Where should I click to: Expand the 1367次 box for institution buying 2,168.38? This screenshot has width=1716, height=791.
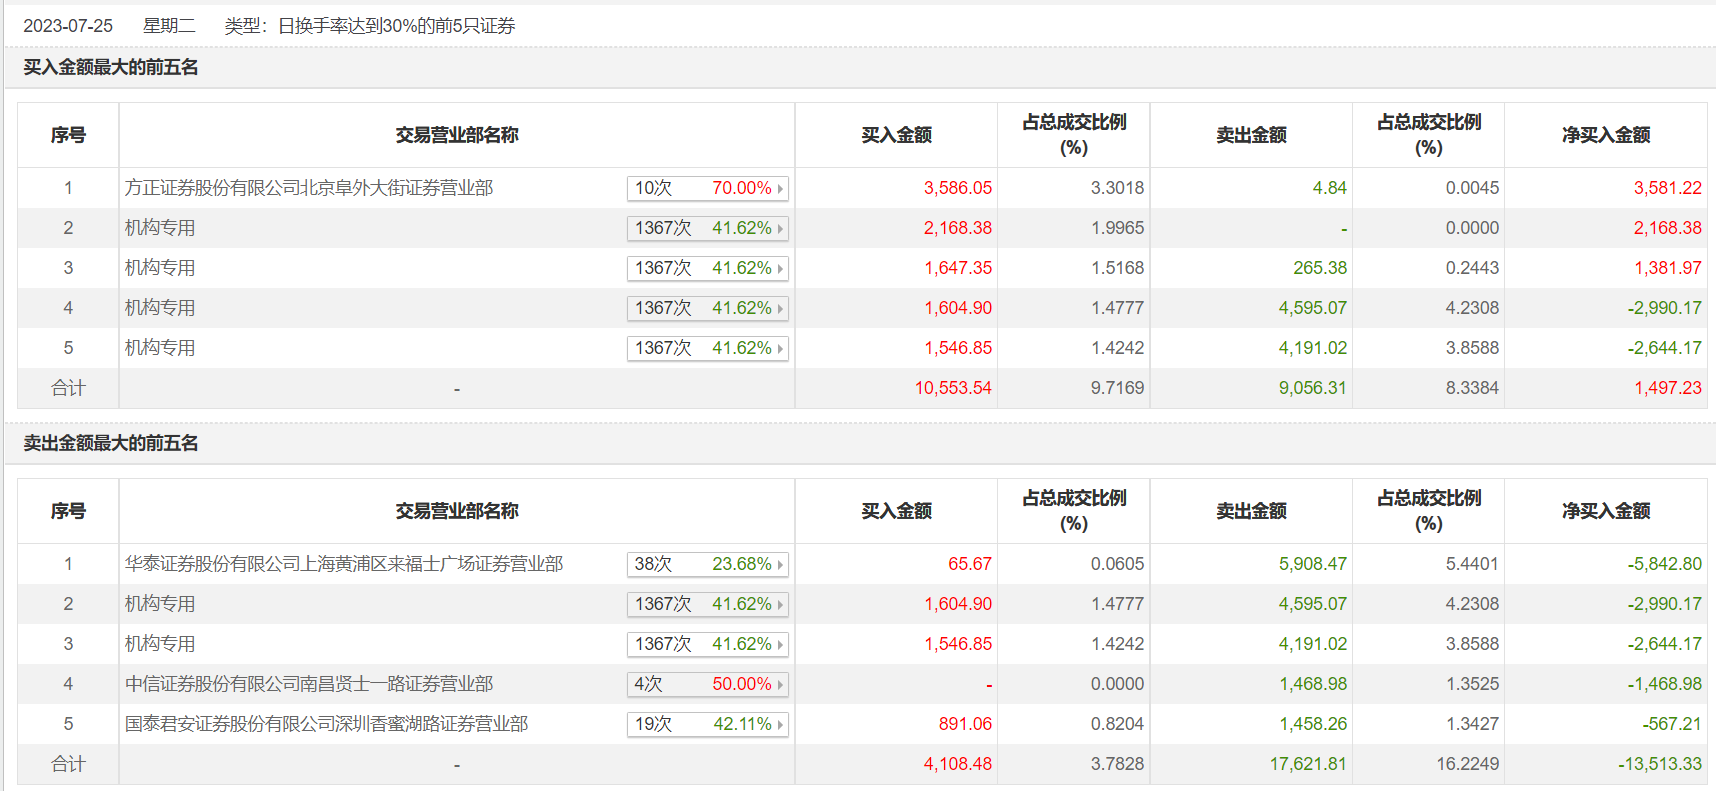[707, 228]
